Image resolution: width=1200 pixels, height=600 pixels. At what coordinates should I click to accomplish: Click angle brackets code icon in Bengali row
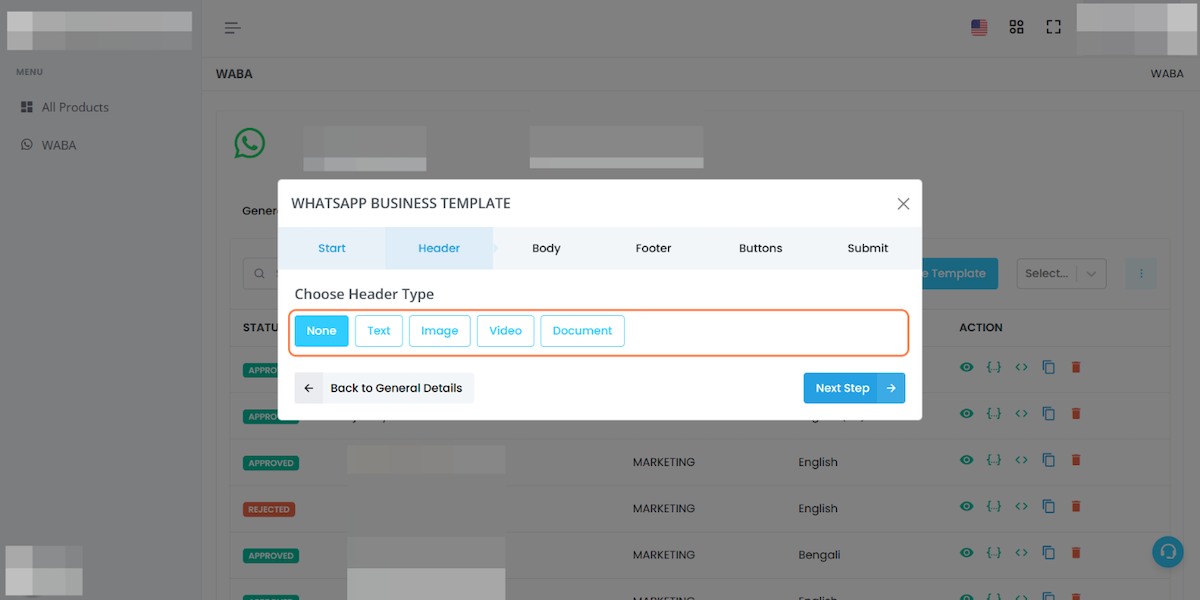click(x=1021, y=553)
